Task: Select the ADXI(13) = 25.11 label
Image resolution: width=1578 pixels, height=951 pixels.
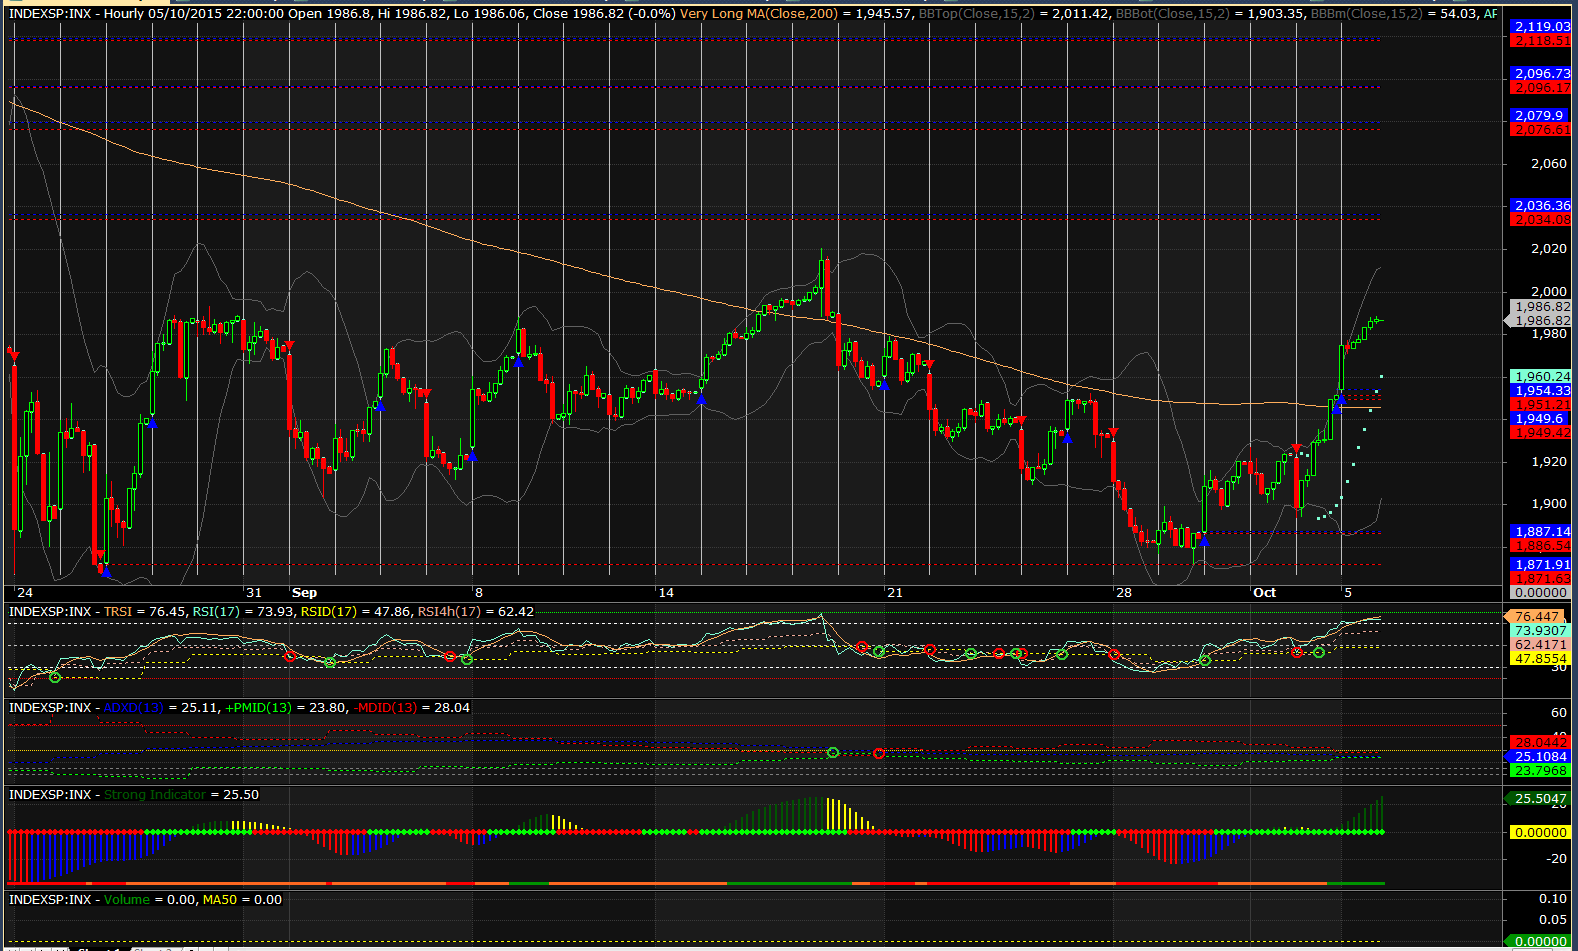Action: [x=161, y=708]
